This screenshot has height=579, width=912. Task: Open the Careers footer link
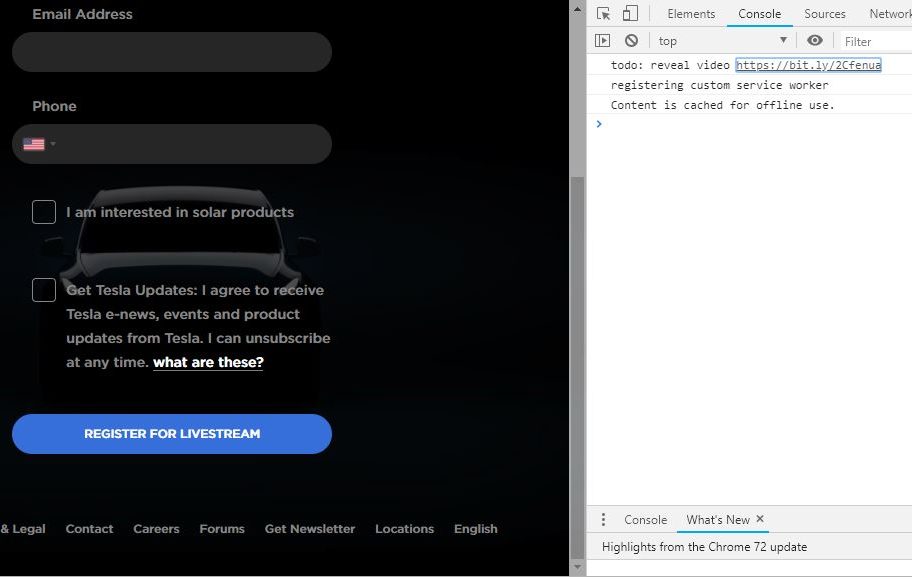point(156,528)
